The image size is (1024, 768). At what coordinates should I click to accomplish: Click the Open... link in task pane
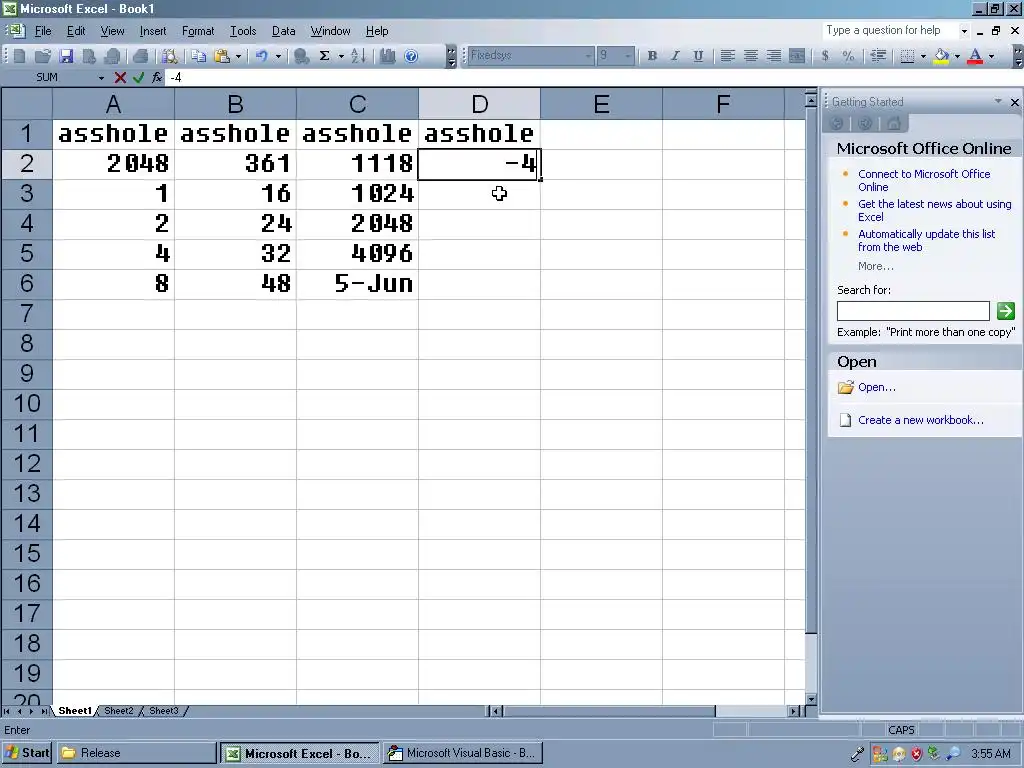(x=876, y=387)
